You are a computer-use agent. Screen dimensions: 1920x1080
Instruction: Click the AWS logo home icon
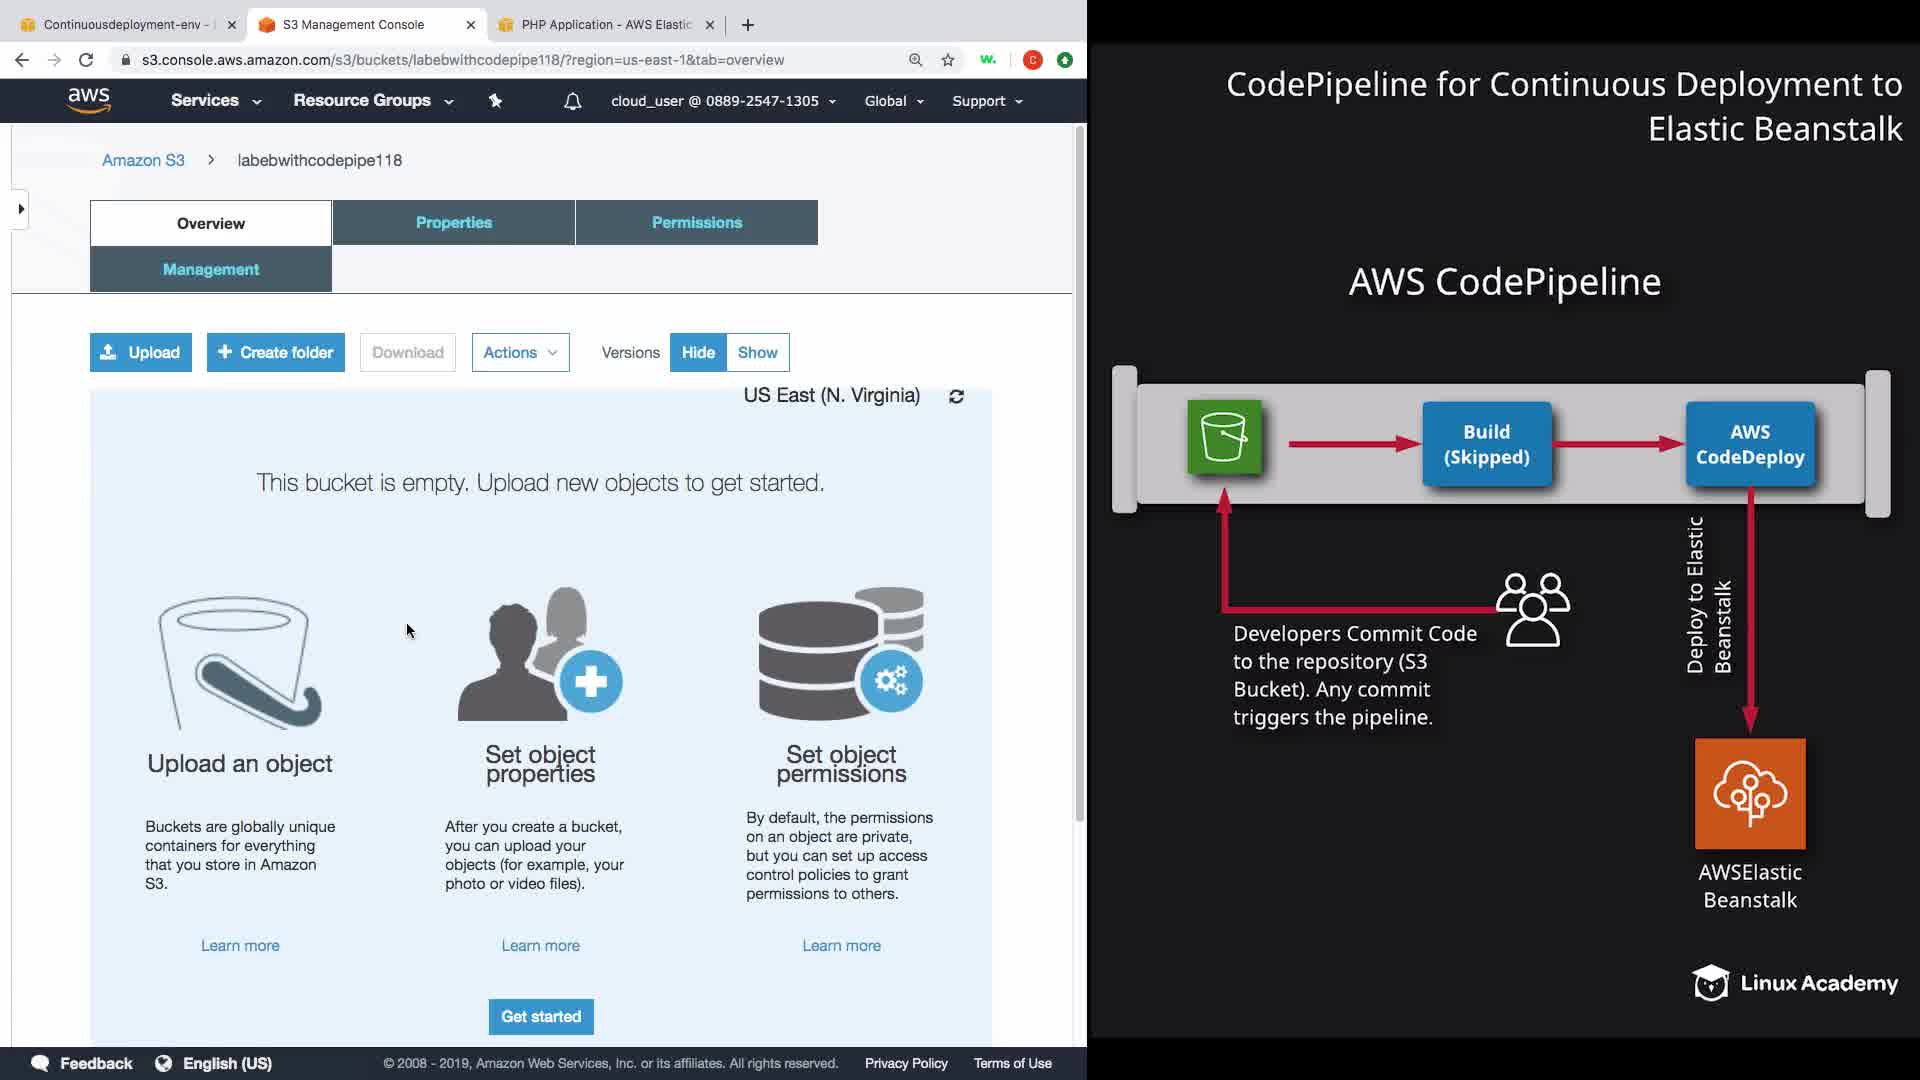tap(88, 100)
